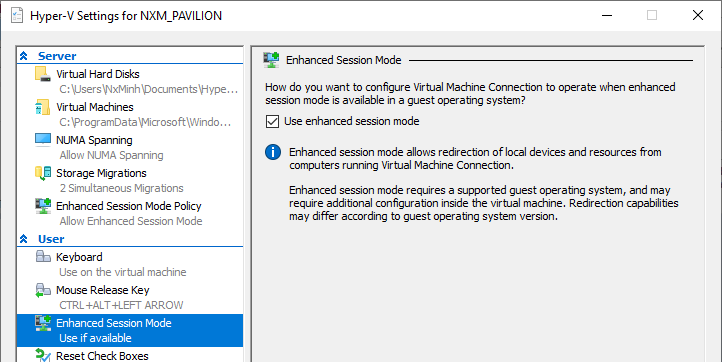
Task: Click the C:\Users\NxMinh\Documents path text
Action: click(149, 89)
